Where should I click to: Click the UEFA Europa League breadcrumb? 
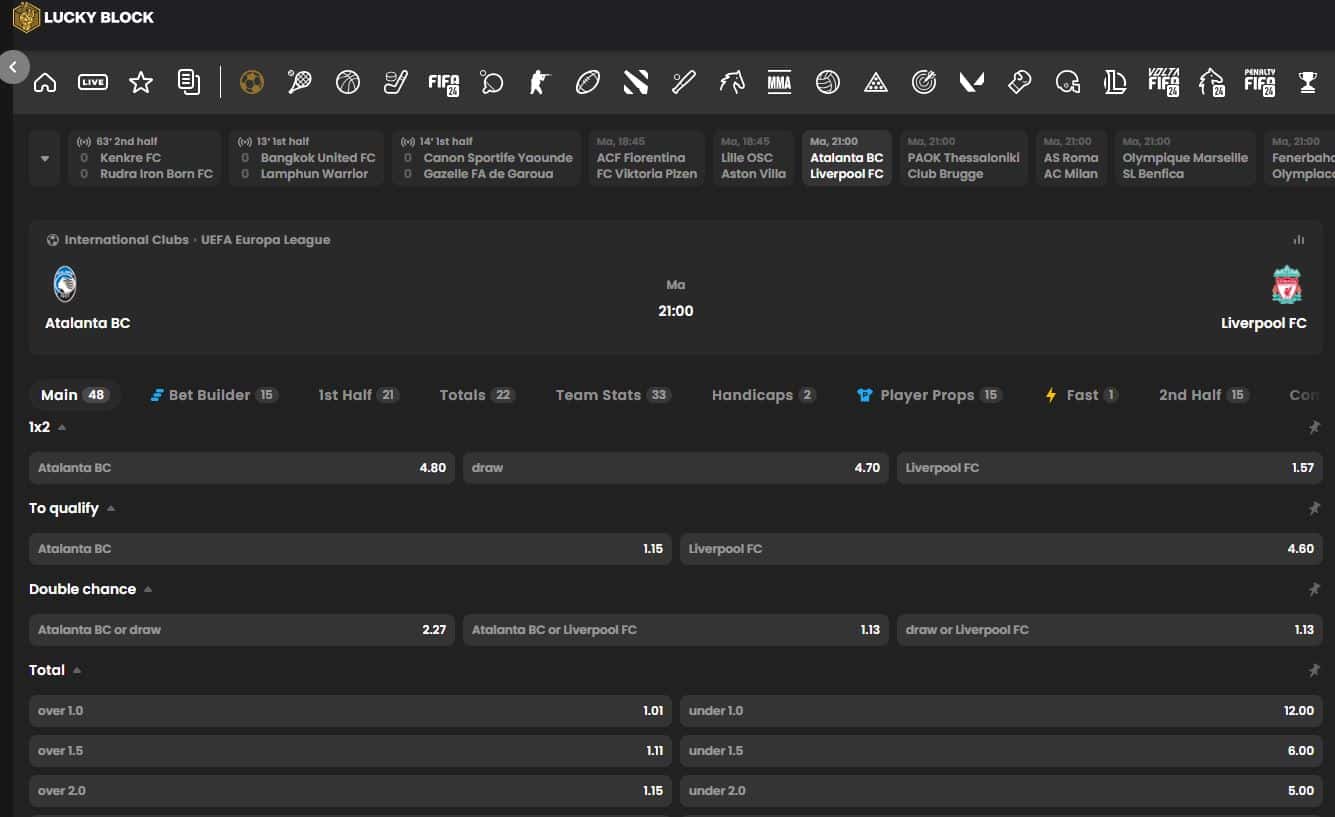pyautogui.click(x=265, y=240)
